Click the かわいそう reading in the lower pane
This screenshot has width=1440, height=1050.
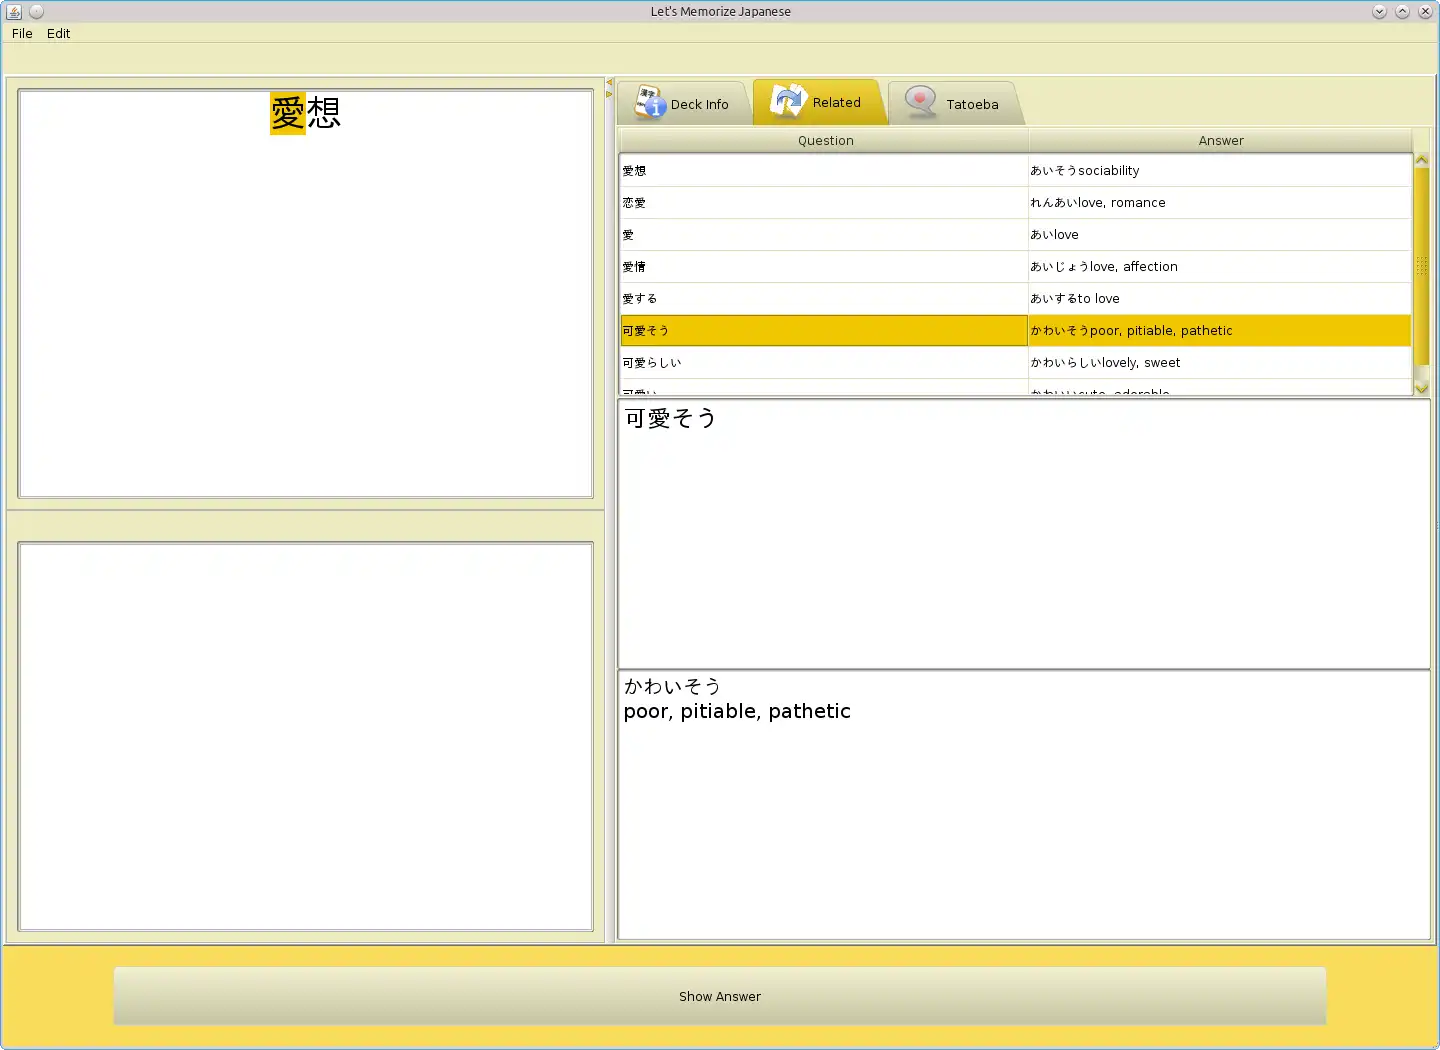[673, 686]
